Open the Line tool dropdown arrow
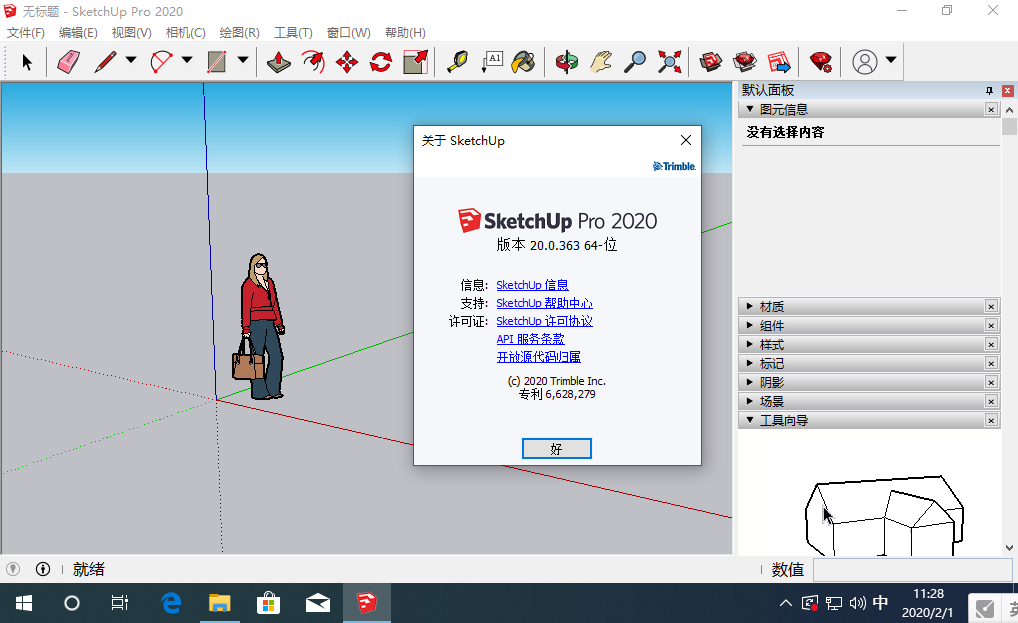 (x=131, y=60)
